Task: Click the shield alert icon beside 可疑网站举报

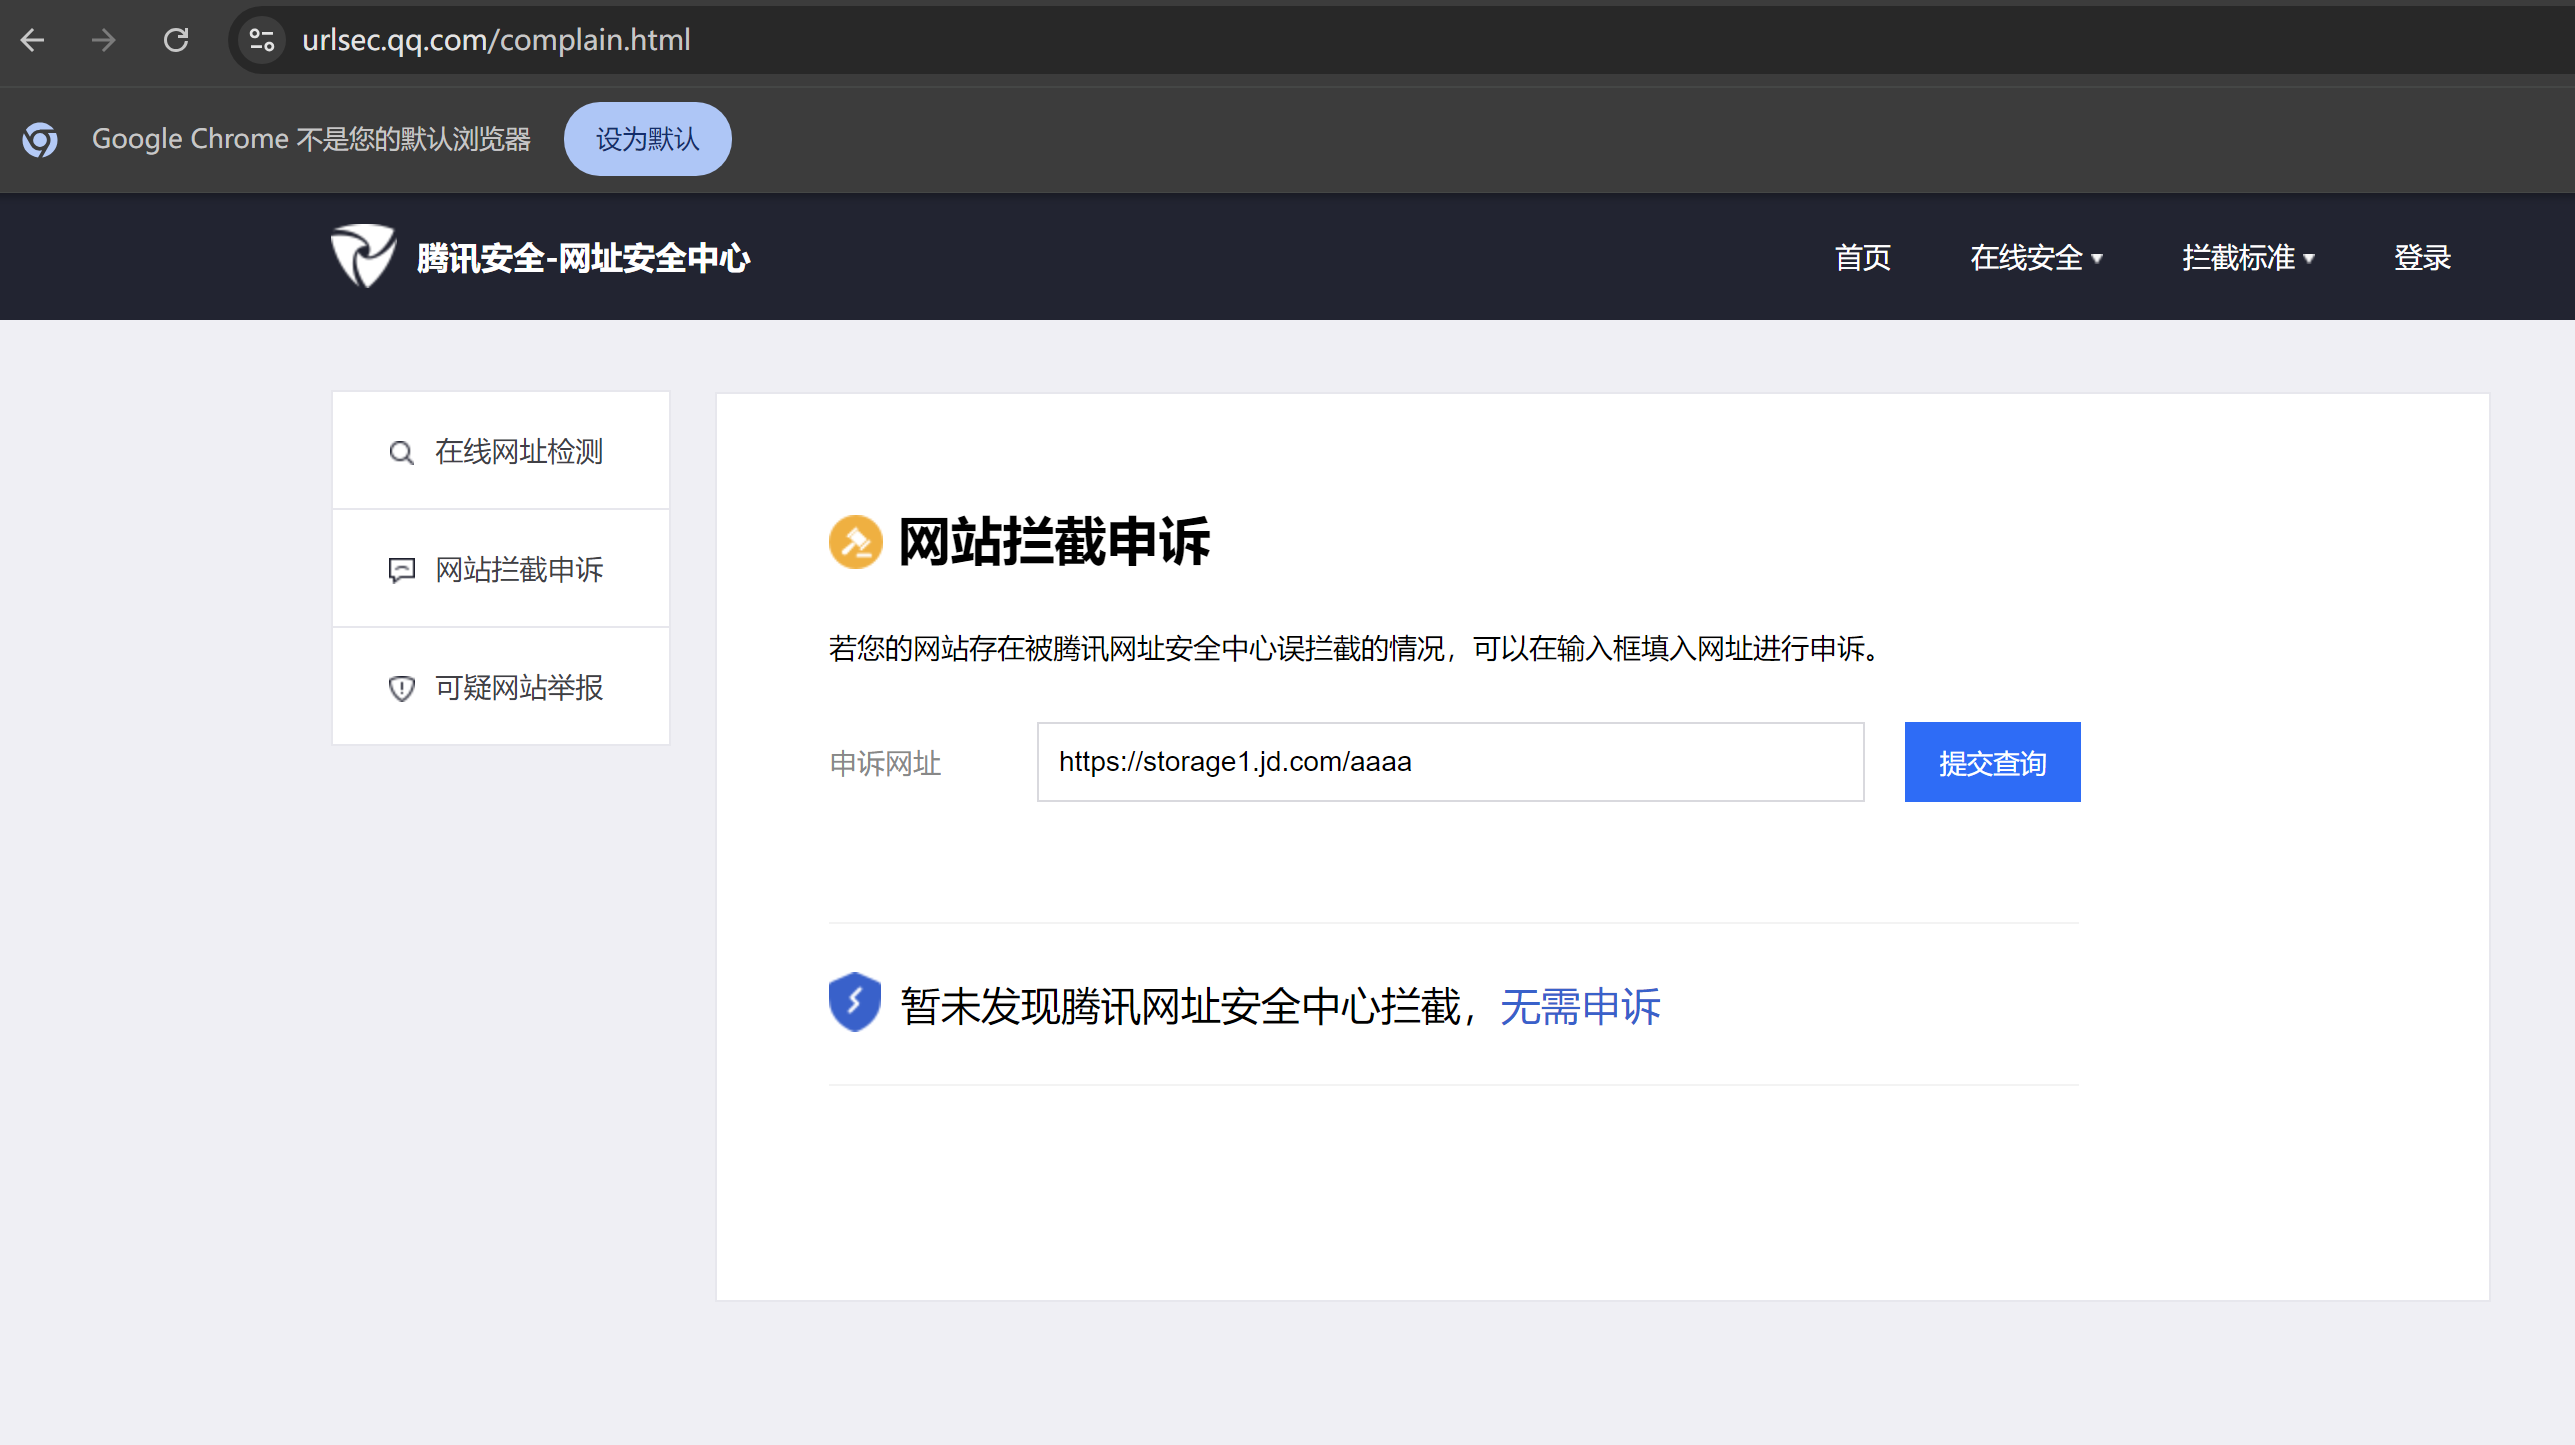Action: click(401, 688)
